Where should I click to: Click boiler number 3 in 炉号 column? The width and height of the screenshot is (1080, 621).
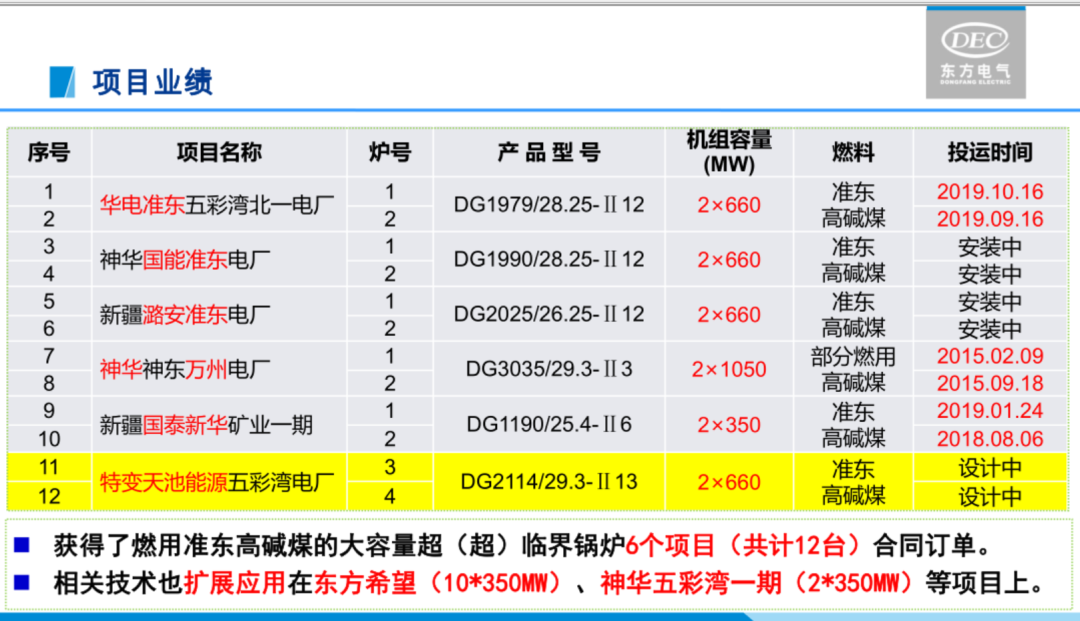tap(390, 467)
